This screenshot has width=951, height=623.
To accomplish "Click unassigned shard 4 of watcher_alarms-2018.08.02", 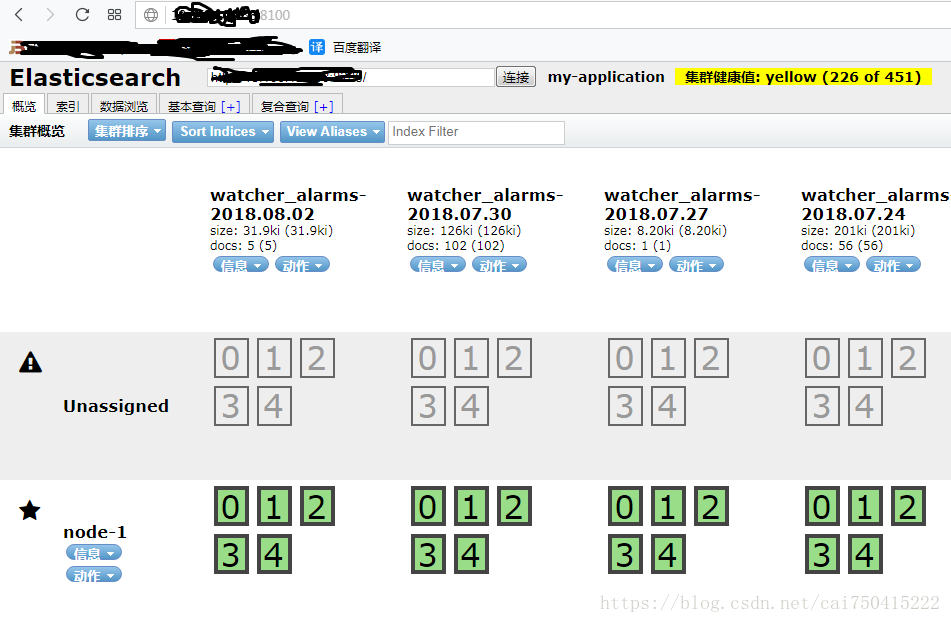I will tap(274, 406).
